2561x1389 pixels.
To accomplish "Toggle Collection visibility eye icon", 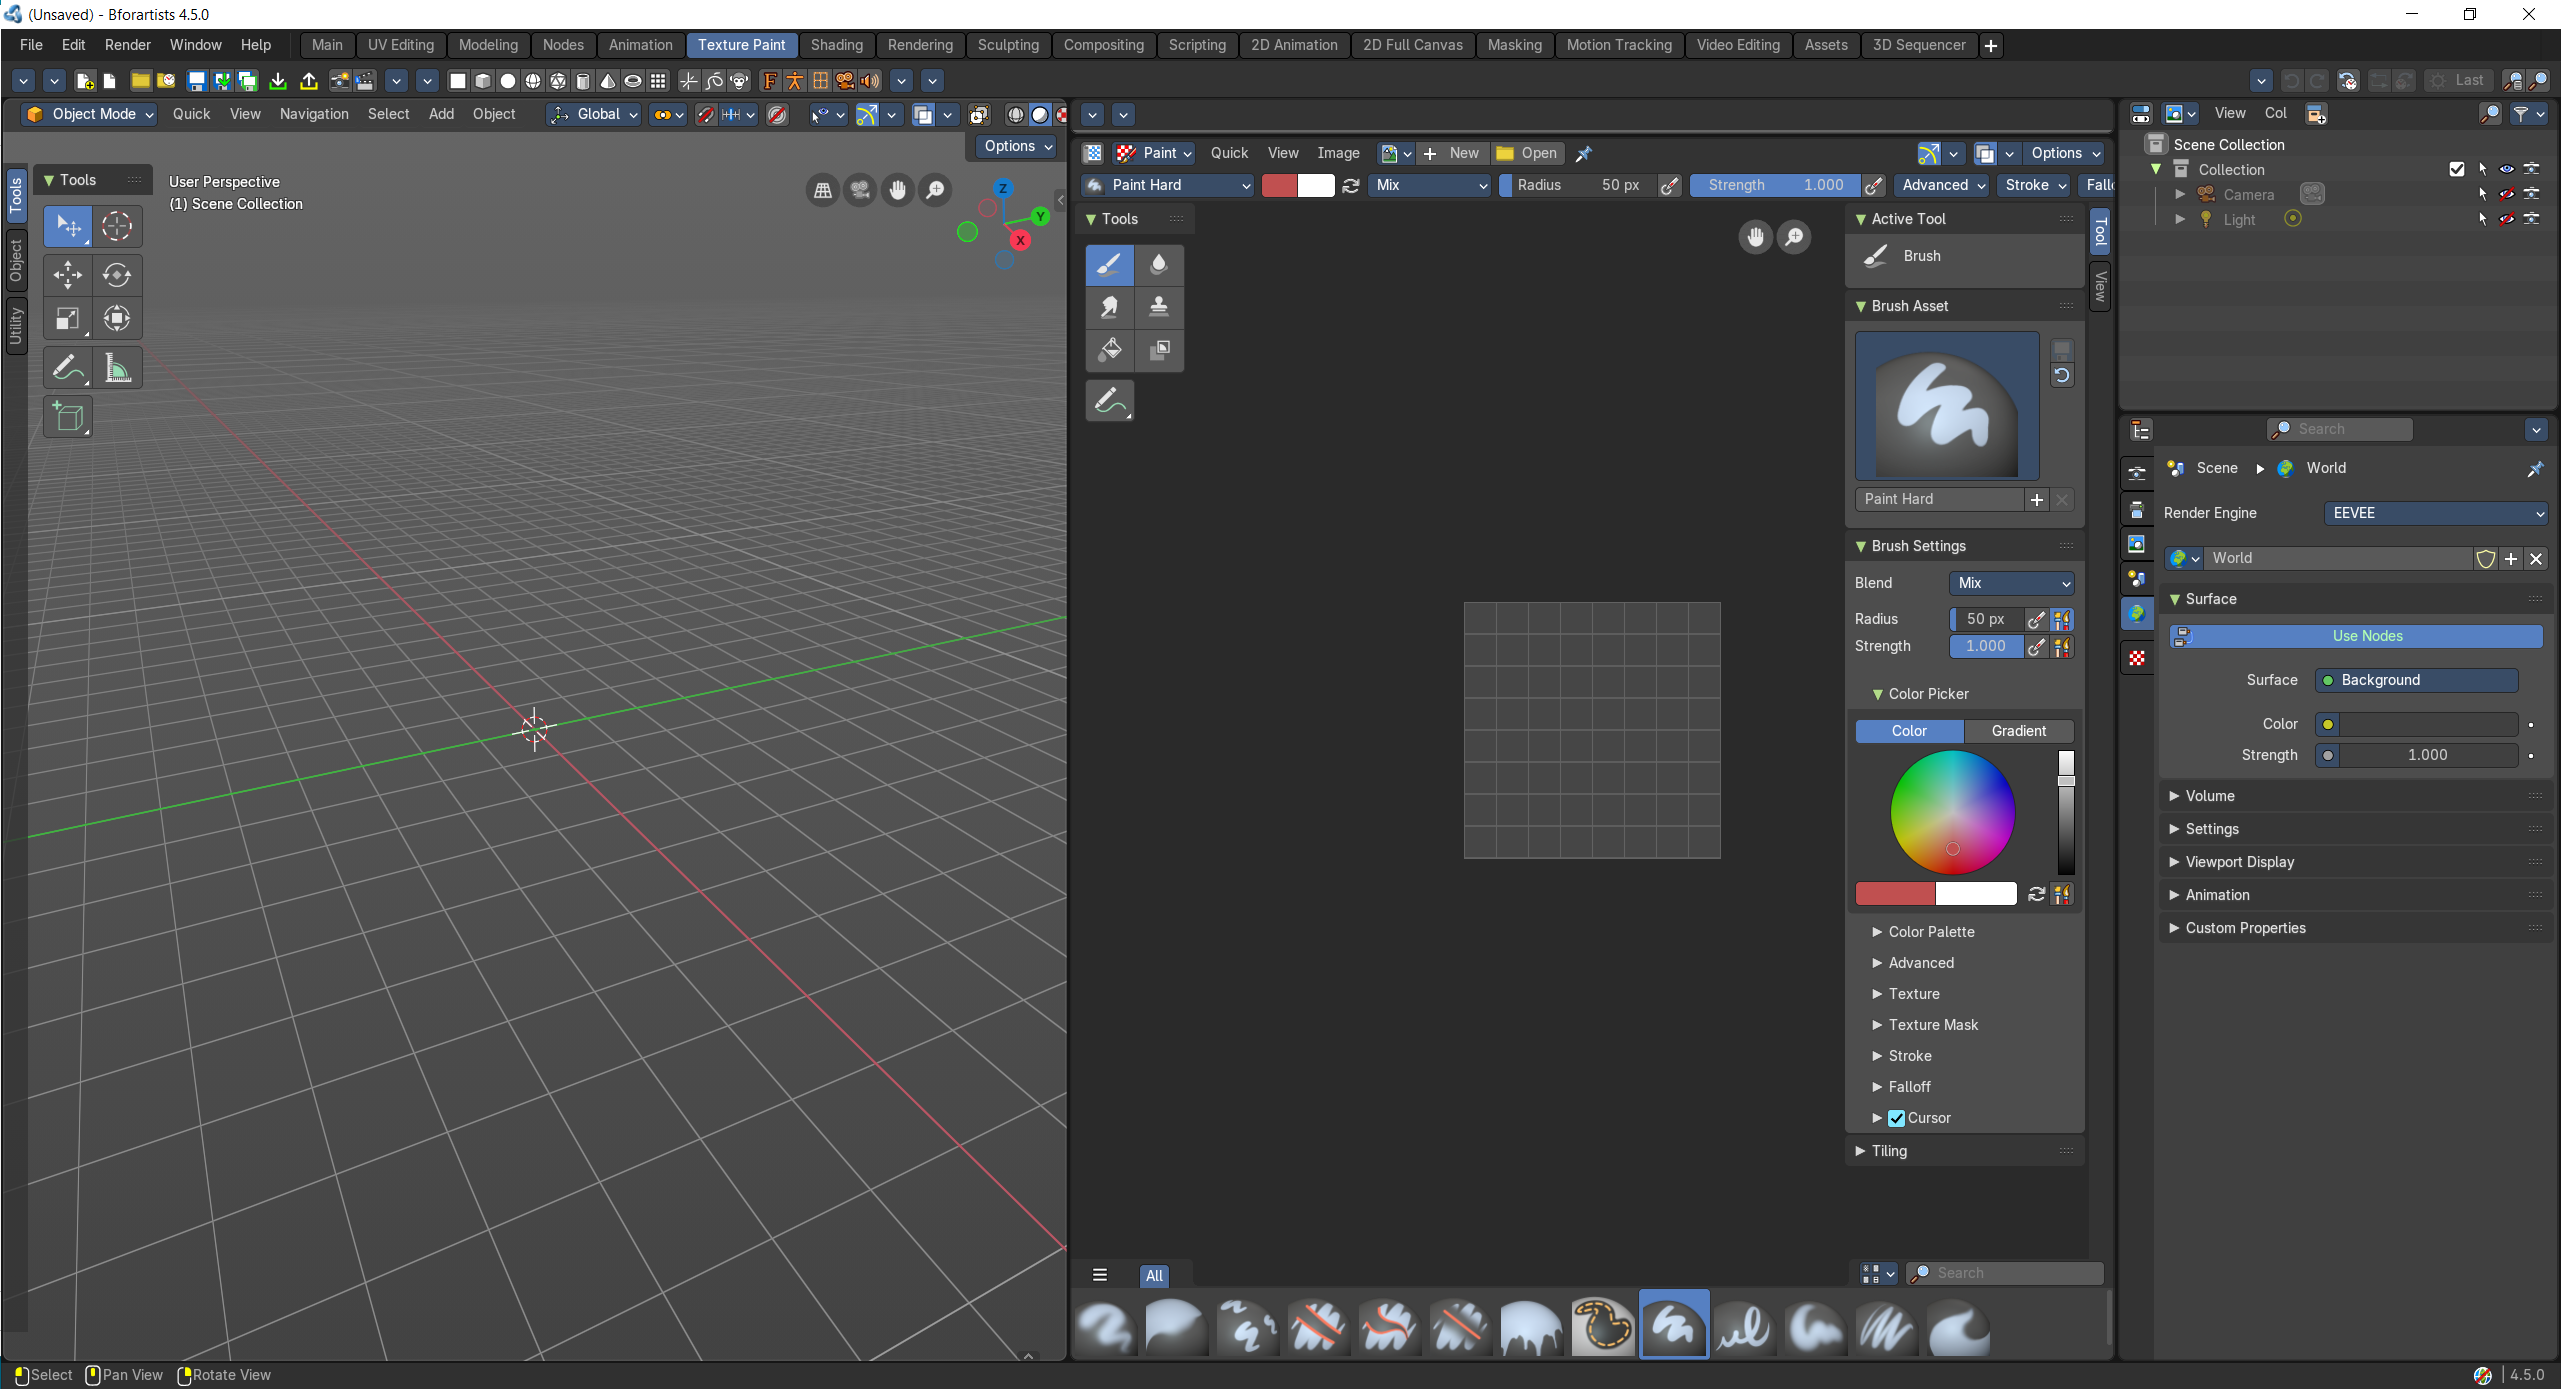I will click(2507, 169).
